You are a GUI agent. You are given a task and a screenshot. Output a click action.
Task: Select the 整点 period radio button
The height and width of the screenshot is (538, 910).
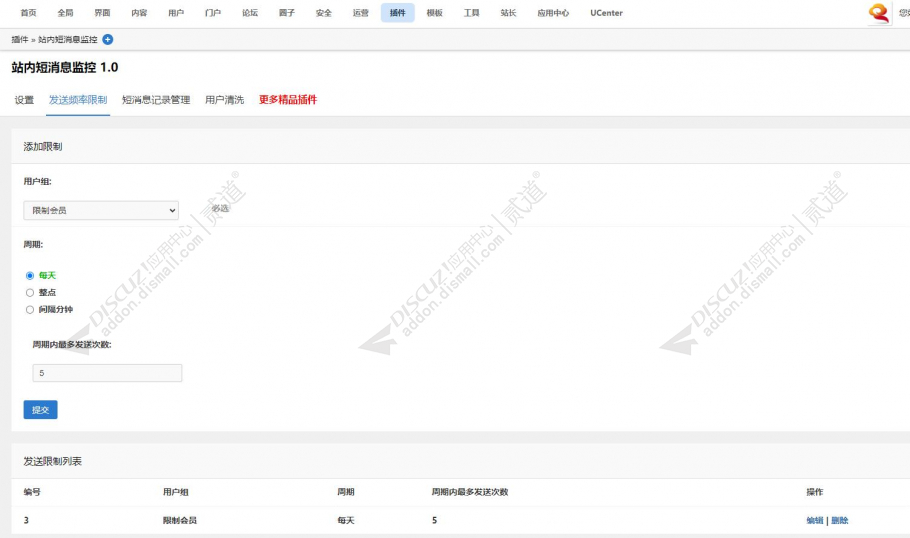pyautogui.click(x=30, y=293)
